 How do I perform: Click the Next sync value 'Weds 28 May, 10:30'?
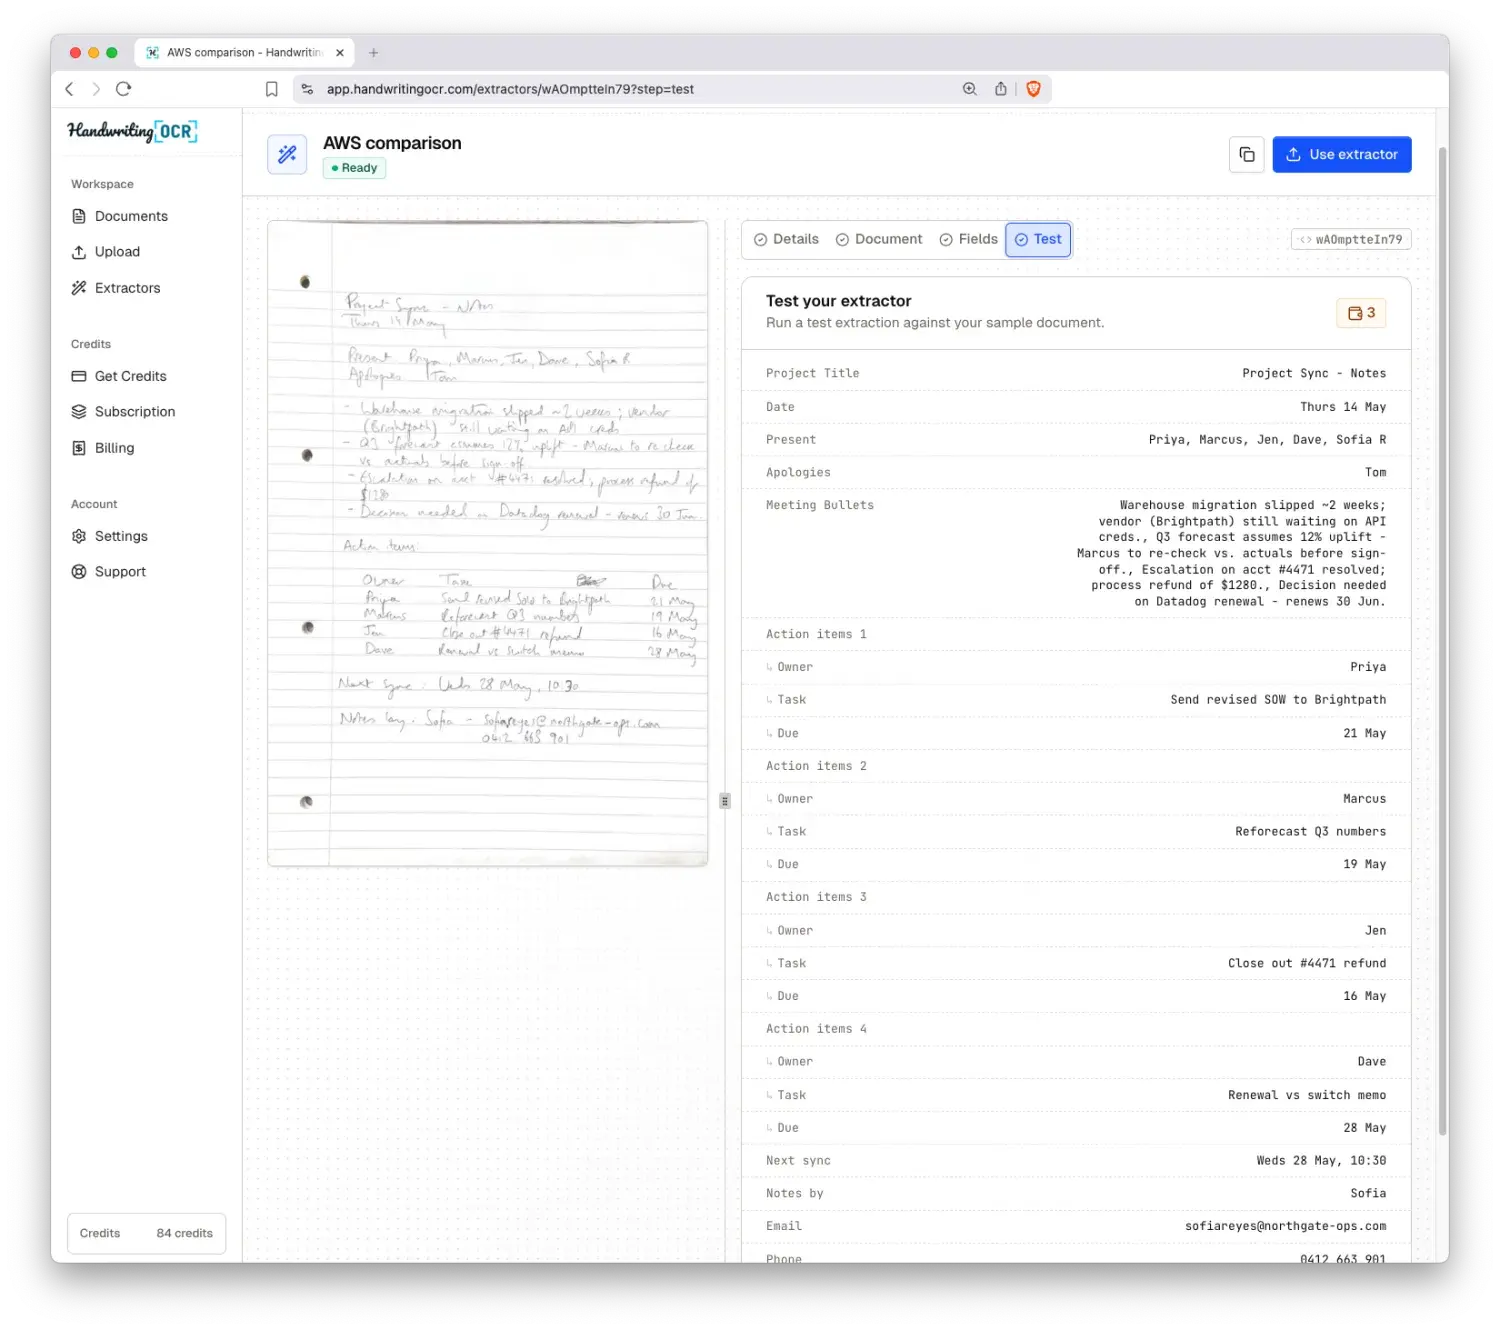pyautogui.click(x=1321, y=1161)
